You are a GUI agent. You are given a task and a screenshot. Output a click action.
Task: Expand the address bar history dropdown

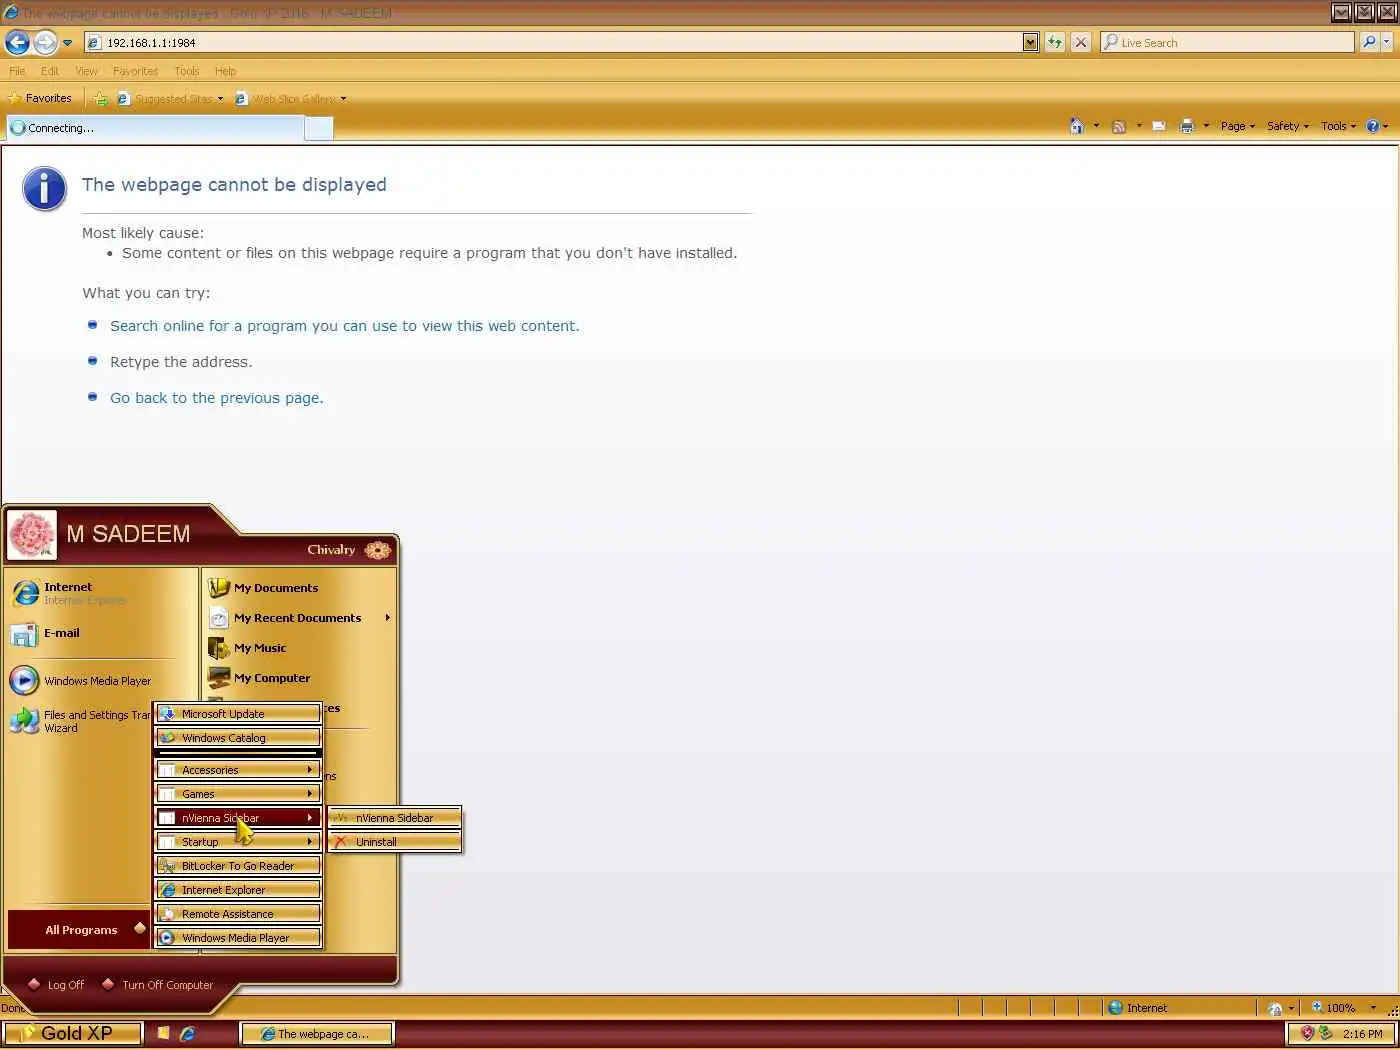(1031, 43)
